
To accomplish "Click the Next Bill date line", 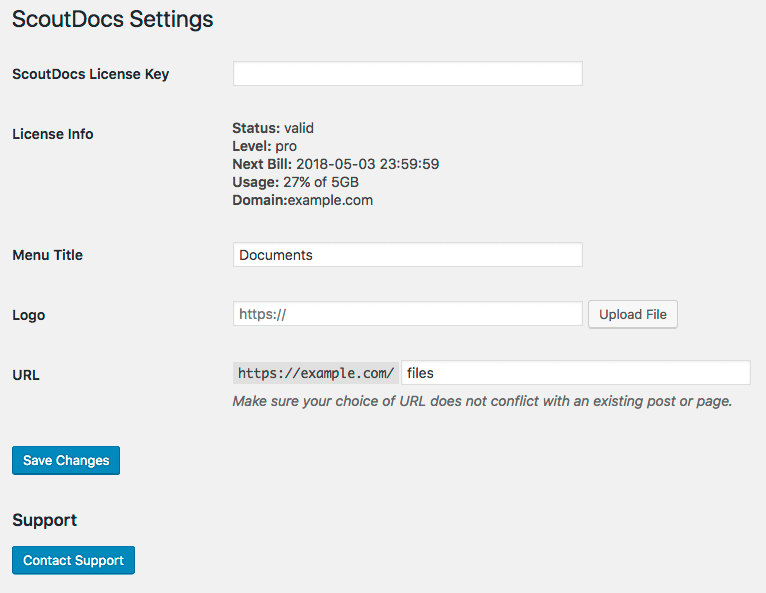I will coord(335,164).
